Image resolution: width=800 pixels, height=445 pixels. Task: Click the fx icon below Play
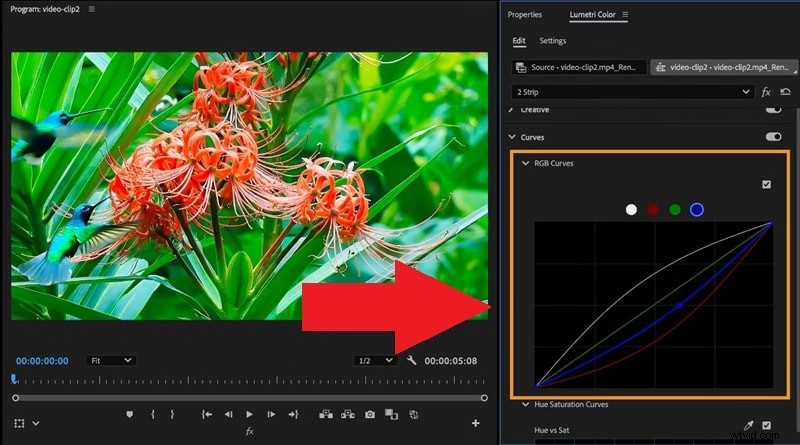coord(249,432)
